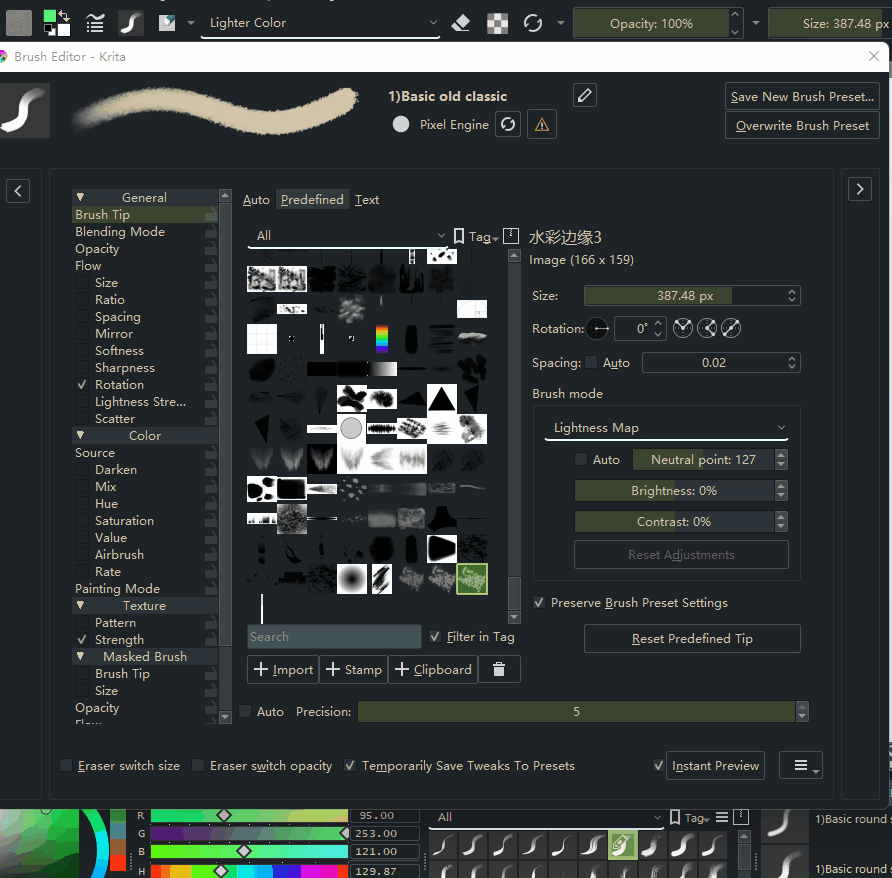Select the gray circle brush tip thumbnail
Image resolution: width=892 pixels, height=878 pixels.
351,428
